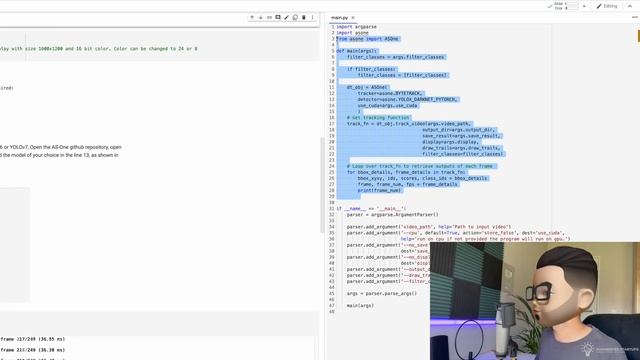Move the selected cell up
Viewport: 640px width, 360px height.
click(x=252, y=18)
